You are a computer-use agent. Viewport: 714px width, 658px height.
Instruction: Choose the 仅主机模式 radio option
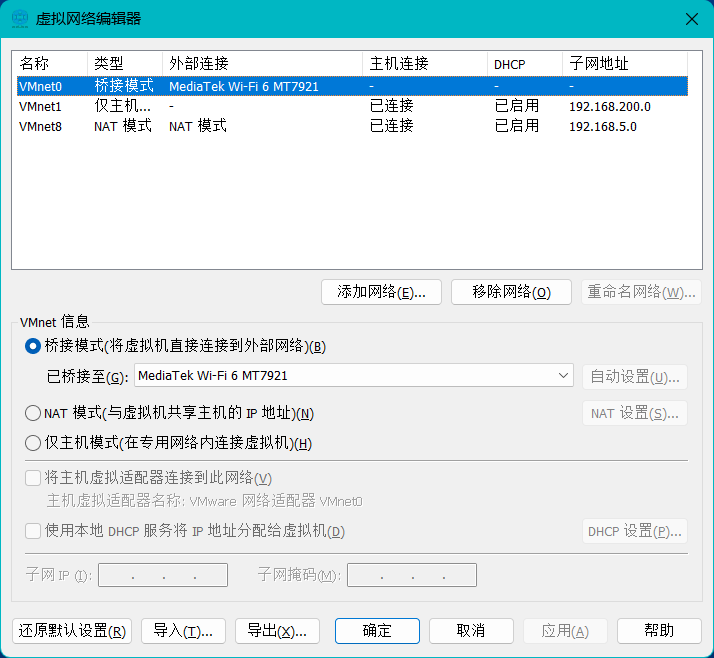click(x=33, y=443)
